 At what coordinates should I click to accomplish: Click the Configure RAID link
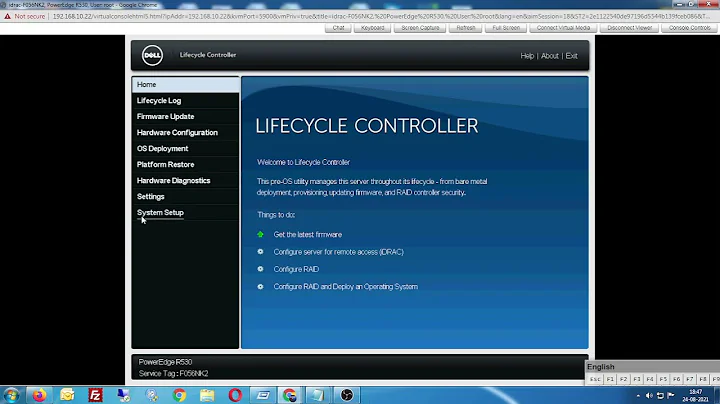click(296, 269)
